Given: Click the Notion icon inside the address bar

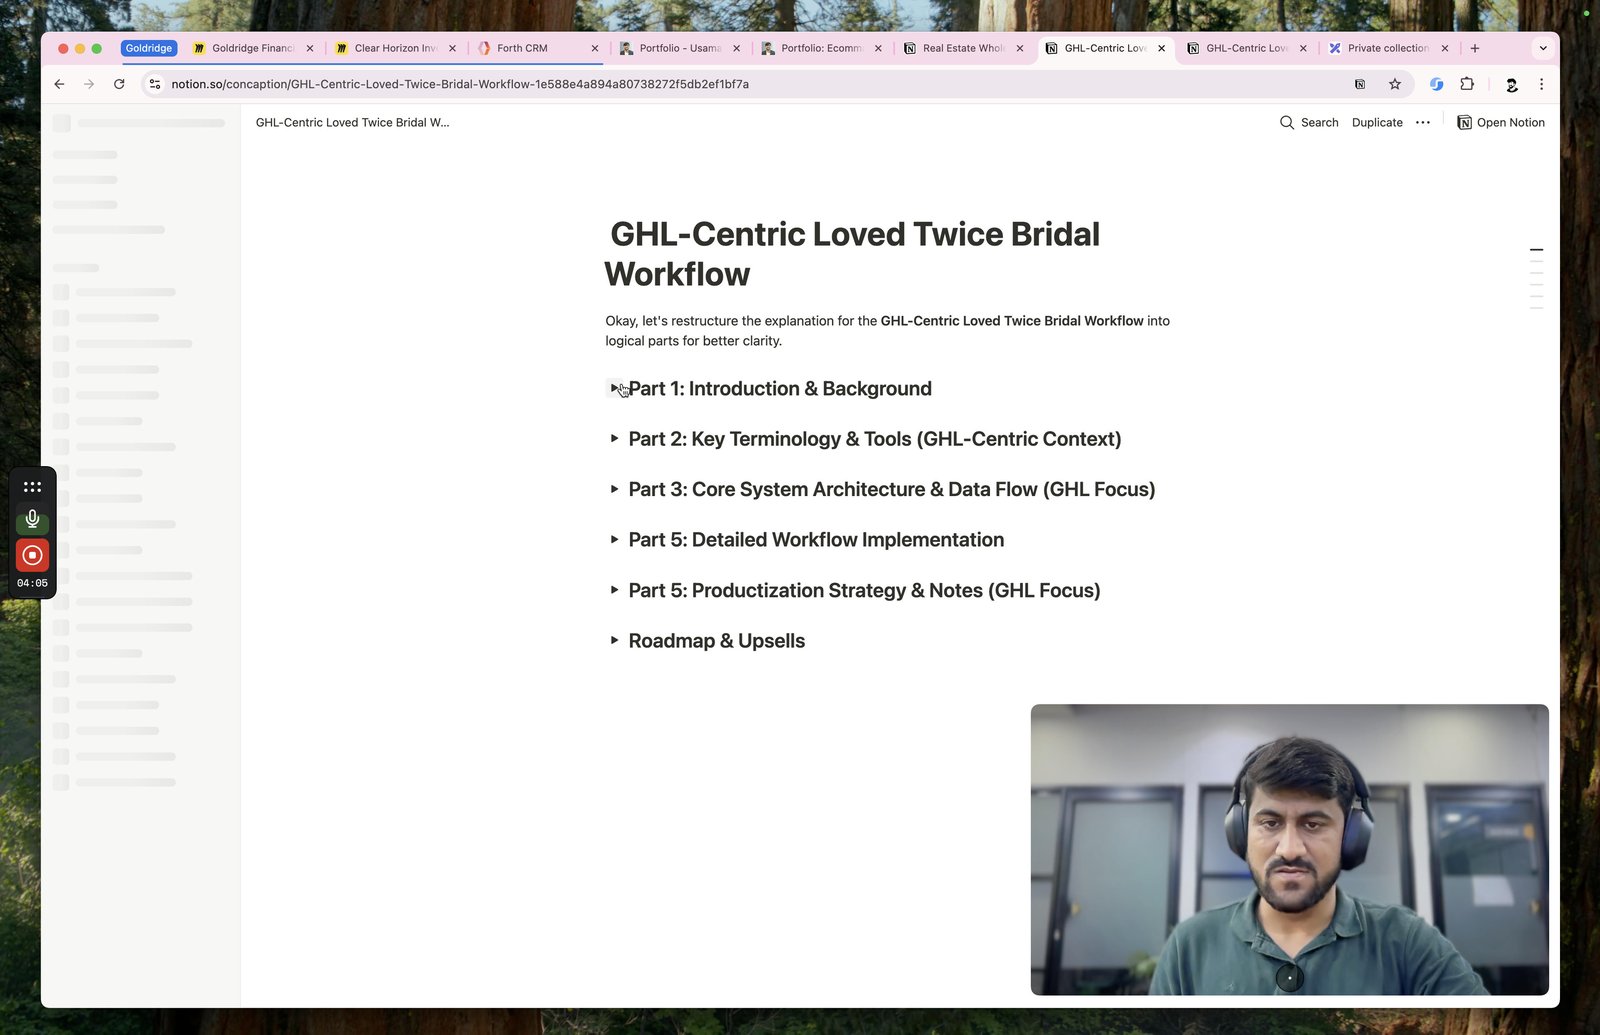Looking at the screenshot, I should (1360, 84).
